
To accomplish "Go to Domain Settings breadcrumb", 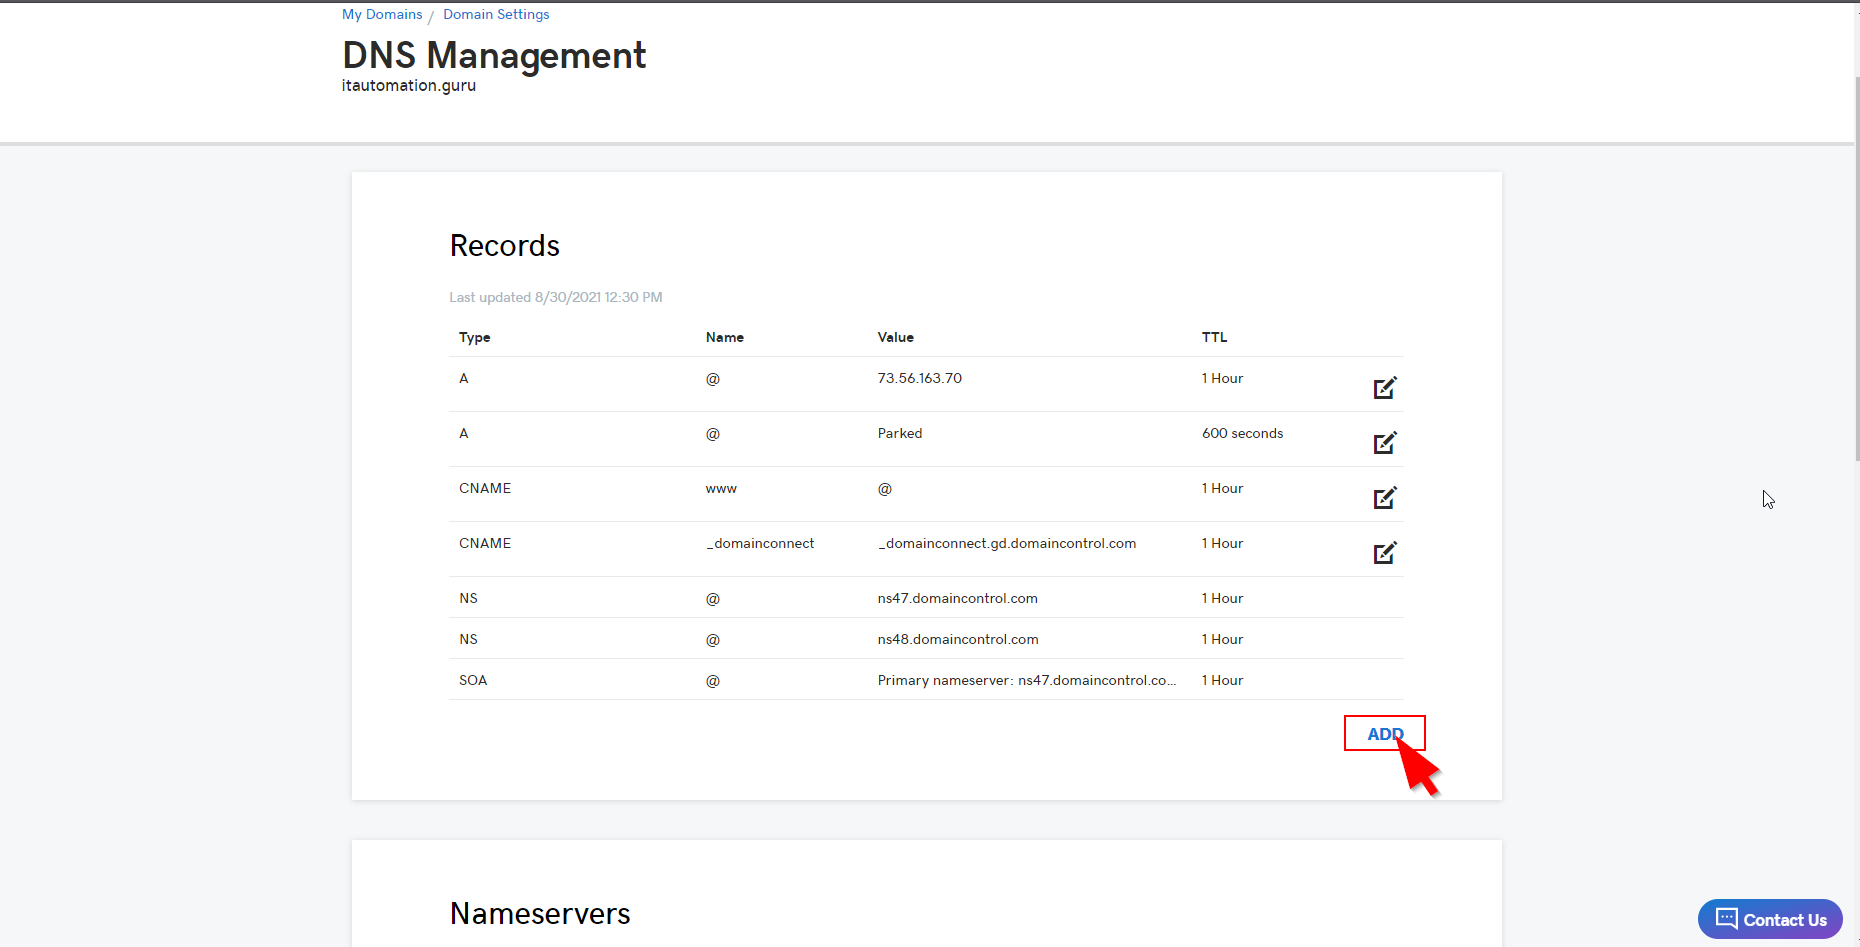I will coord(496,14).
